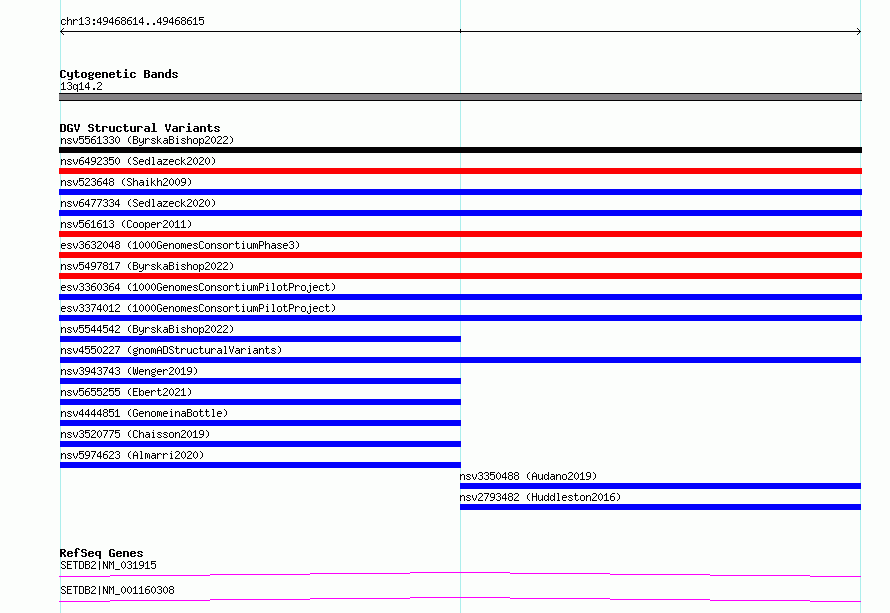The height and width of the screenshot is (613, 890).
Task: Open esv3632048 (1000GenomesConsortiumPhase3) label
Action: pos(180,245)
